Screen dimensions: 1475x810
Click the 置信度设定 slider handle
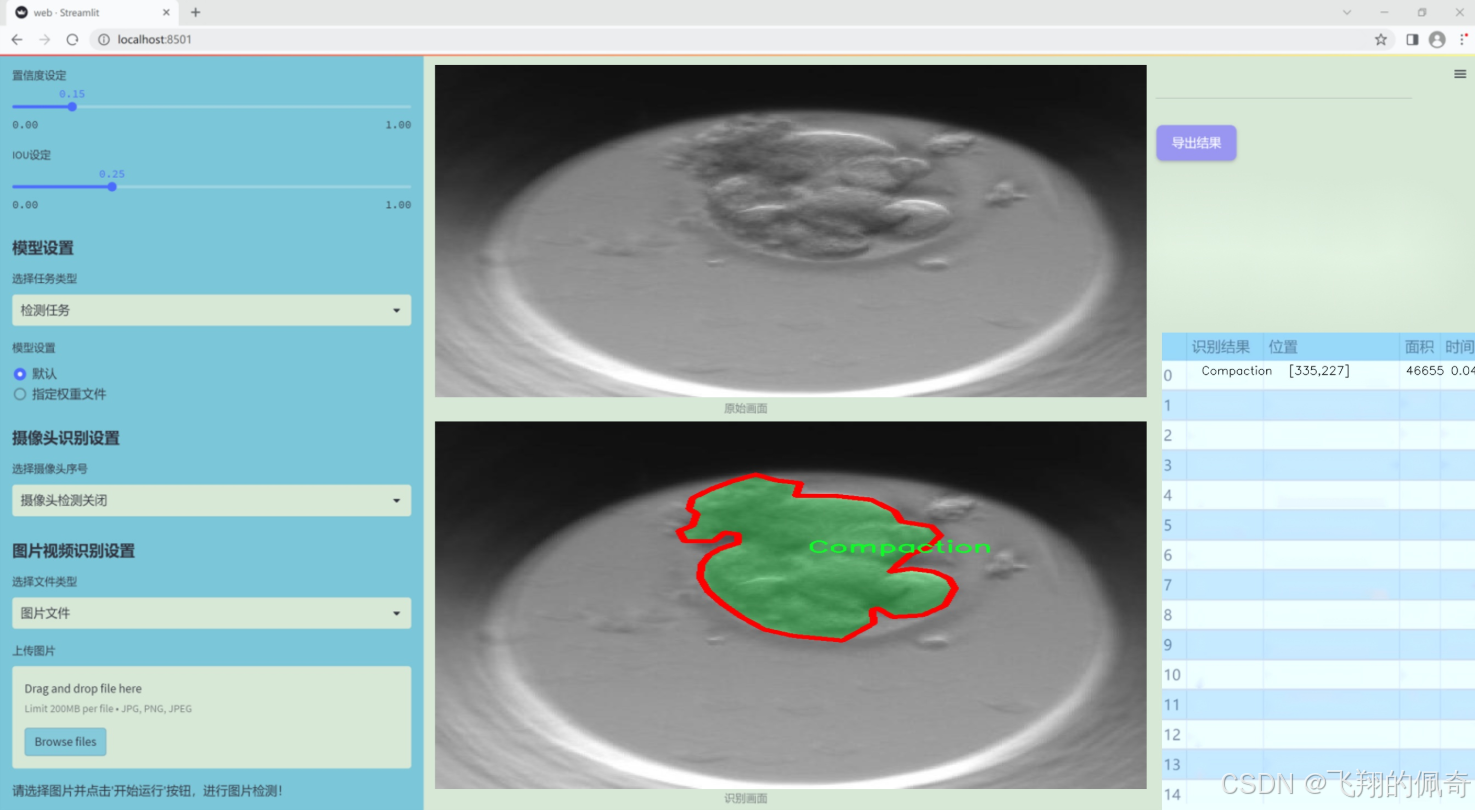pyautogui.click(x=72, y=106)
